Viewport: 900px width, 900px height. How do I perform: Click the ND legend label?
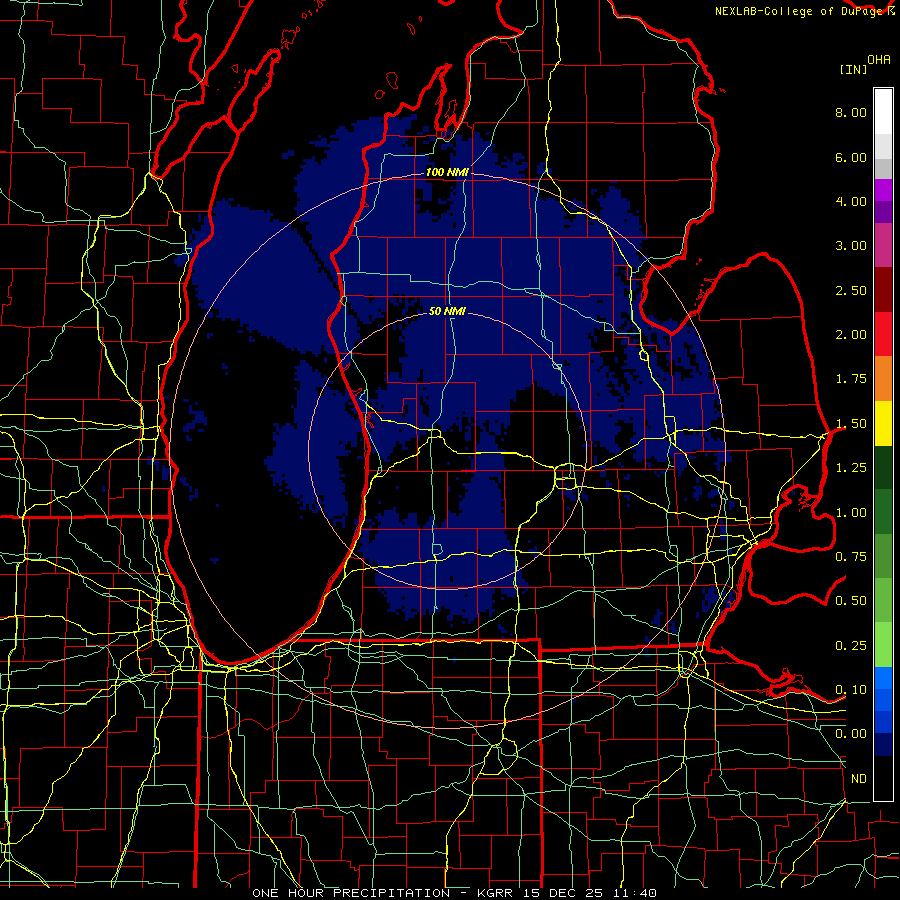tap(859, 779)
